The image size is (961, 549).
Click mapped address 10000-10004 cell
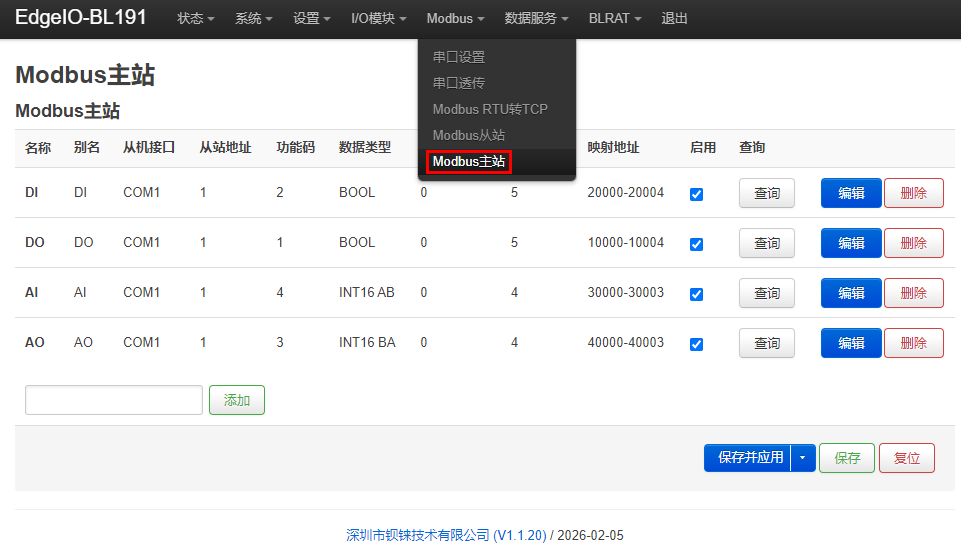click(626, 243)
